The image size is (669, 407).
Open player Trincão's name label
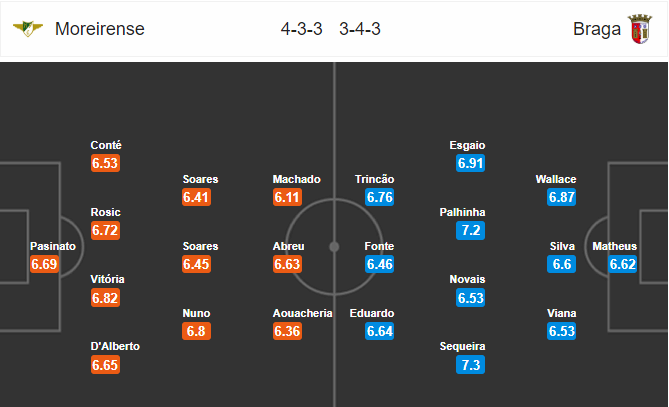pos(375,179)
